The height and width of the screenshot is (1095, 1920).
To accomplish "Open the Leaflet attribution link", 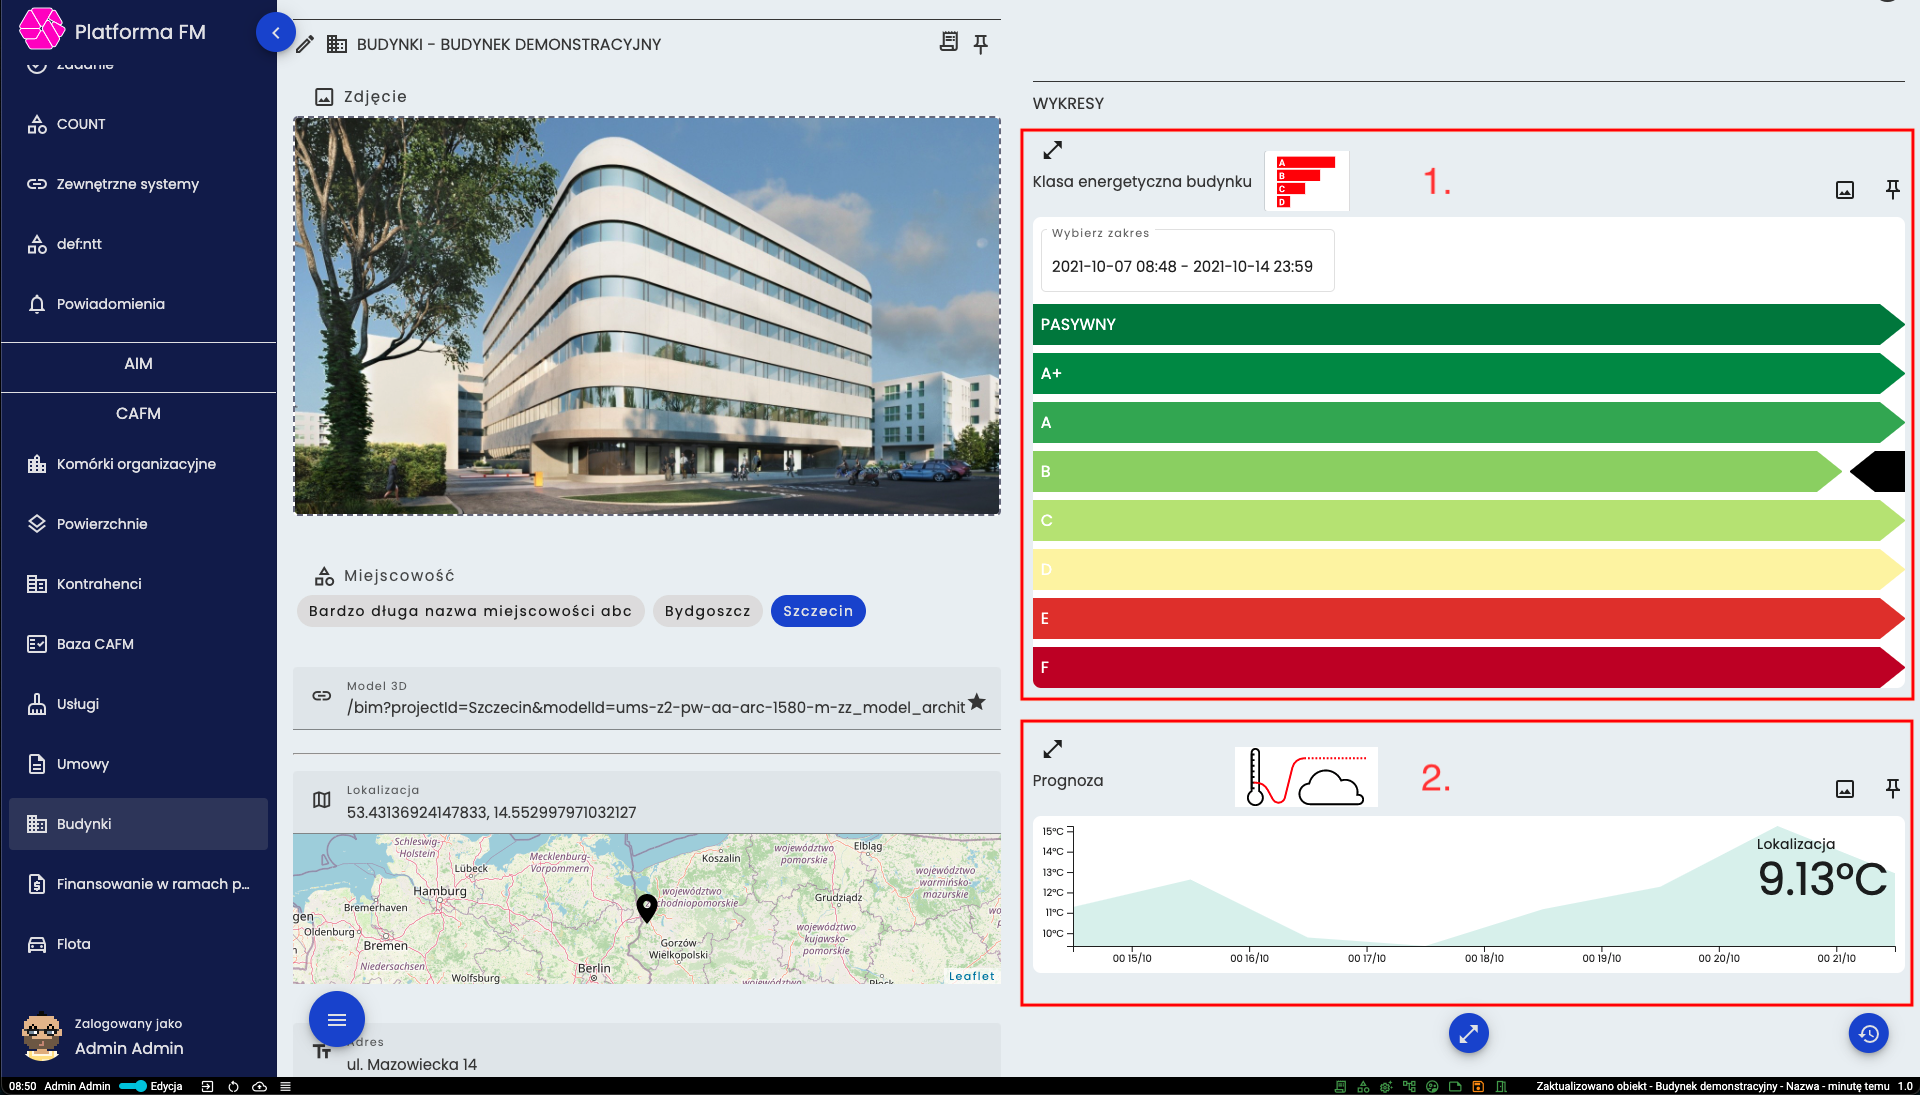I will (971, 976).
